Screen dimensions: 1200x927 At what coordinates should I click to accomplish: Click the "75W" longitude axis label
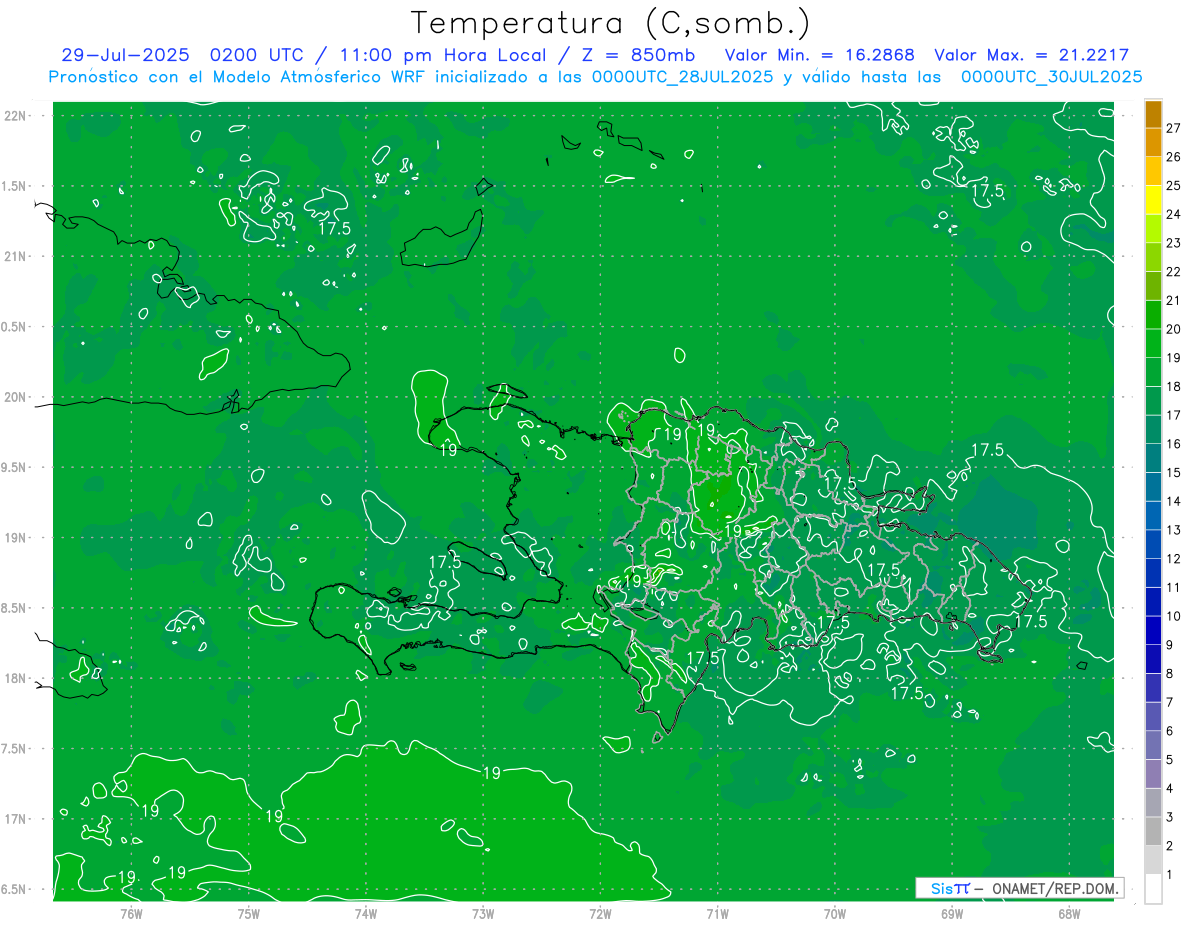coord(249,914)
